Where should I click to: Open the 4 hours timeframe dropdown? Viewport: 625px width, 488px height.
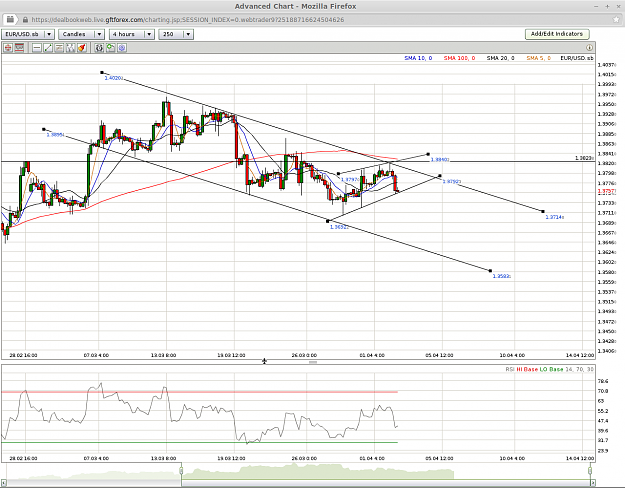click(132, 34)
